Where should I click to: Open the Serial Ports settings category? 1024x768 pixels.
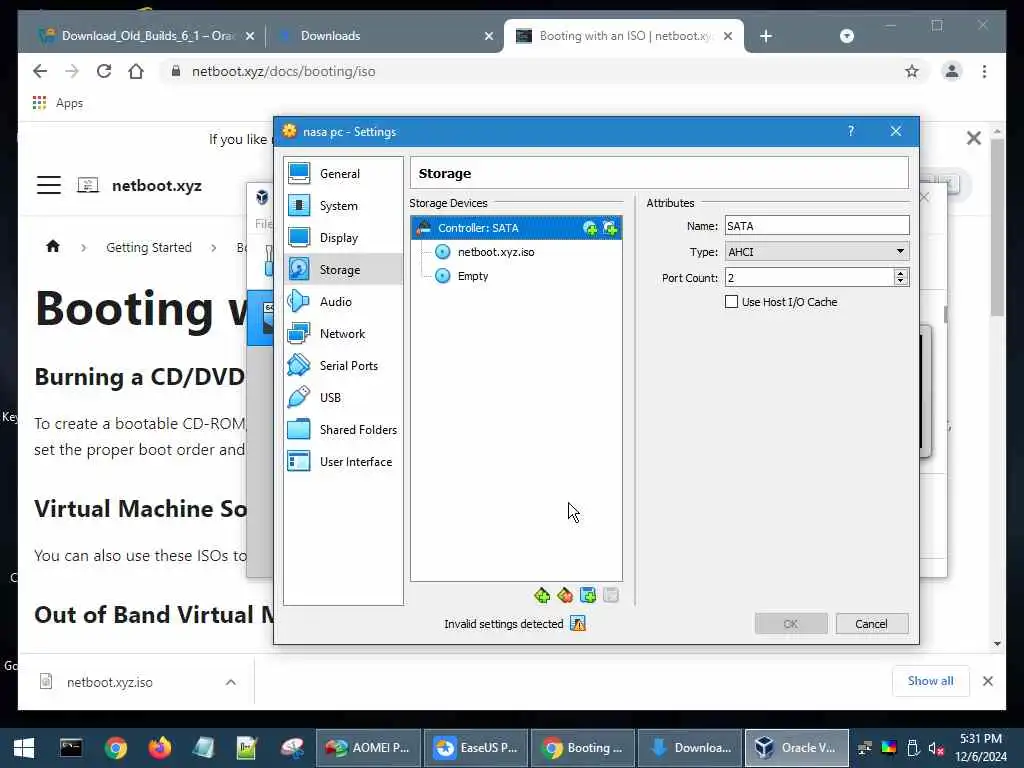343,366
